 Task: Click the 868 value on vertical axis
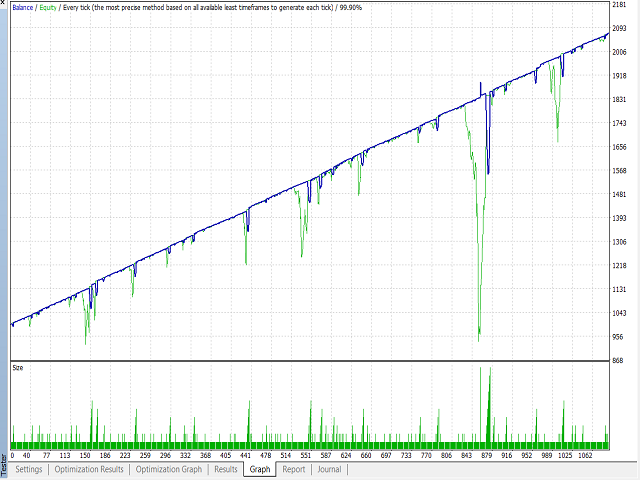[x=618, y=360]
